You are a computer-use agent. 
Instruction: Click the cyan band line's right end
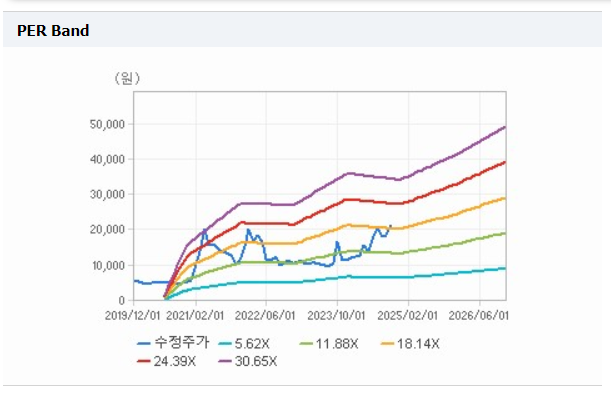click(x=505, y=268)
